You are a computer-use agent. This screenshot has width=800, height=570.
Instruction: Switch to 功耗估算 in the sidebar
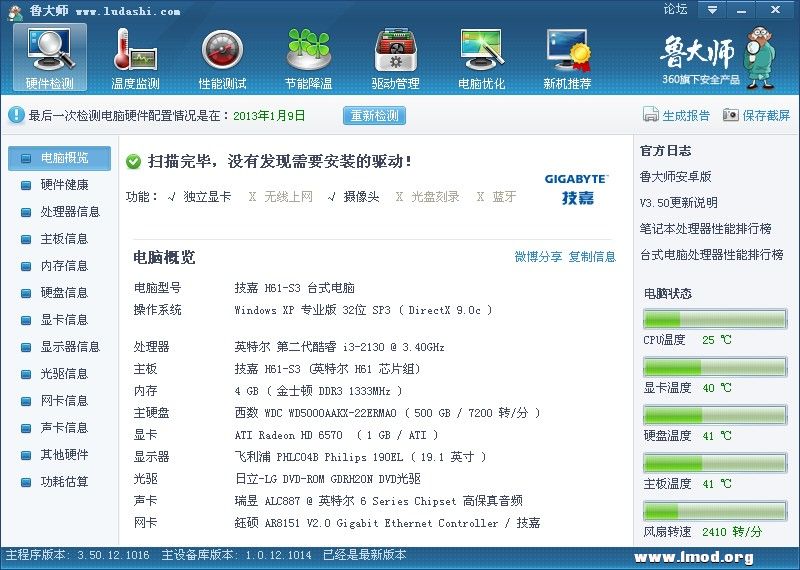click(64, 482)
